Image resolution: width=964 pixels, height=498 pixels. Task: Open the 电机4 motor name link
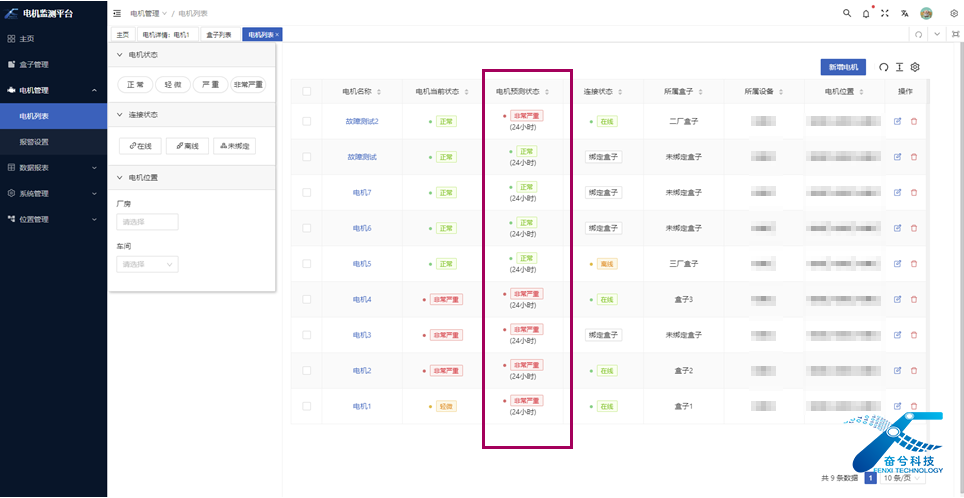click(362, 299)
